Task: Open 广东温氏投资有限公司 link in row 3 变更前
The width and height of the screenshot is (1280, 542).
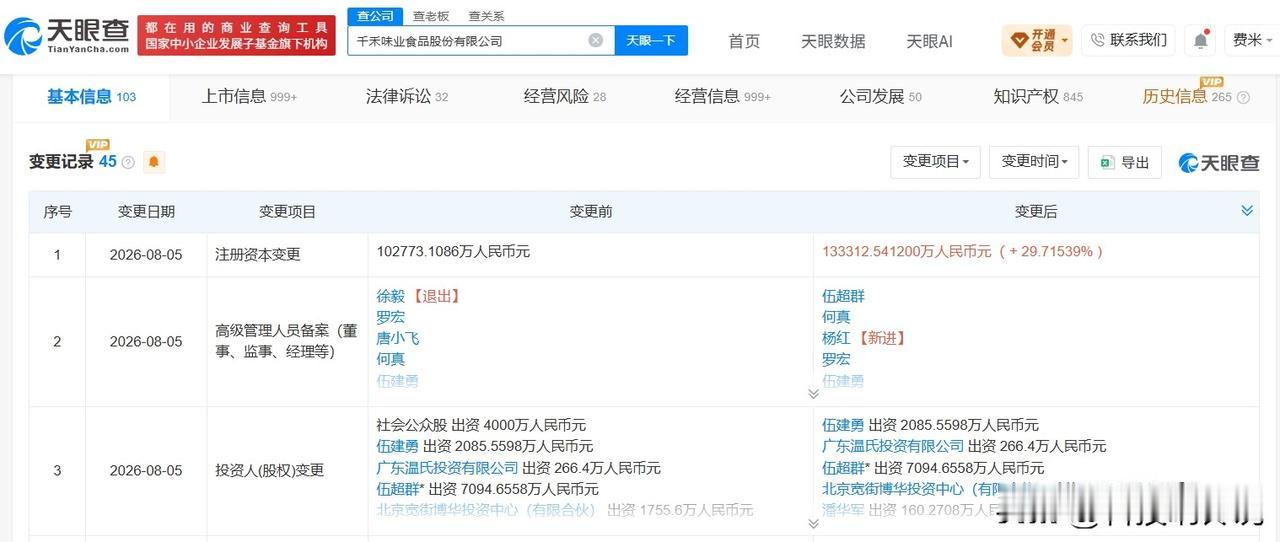Action: [447, 468]
